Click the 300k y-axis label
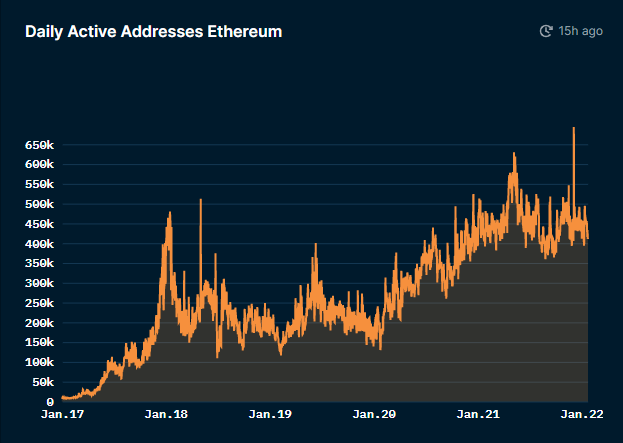The image size is (623, 443). [39, 283]
